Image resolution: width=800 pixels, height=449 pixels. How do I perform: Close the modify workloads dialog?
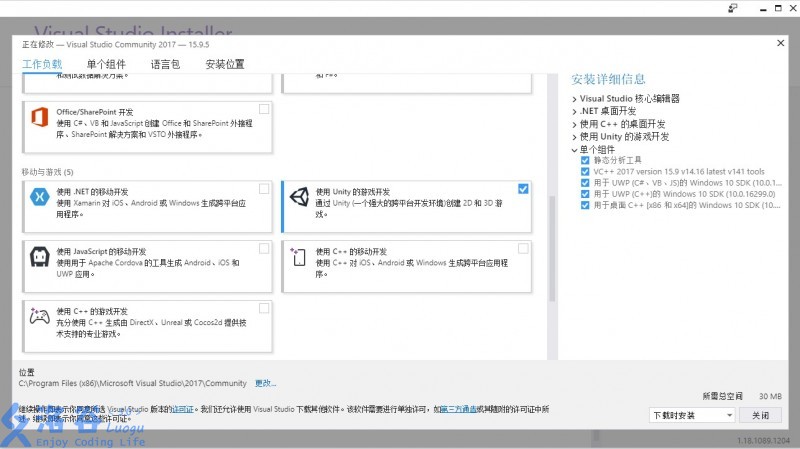tap(781, 43)
